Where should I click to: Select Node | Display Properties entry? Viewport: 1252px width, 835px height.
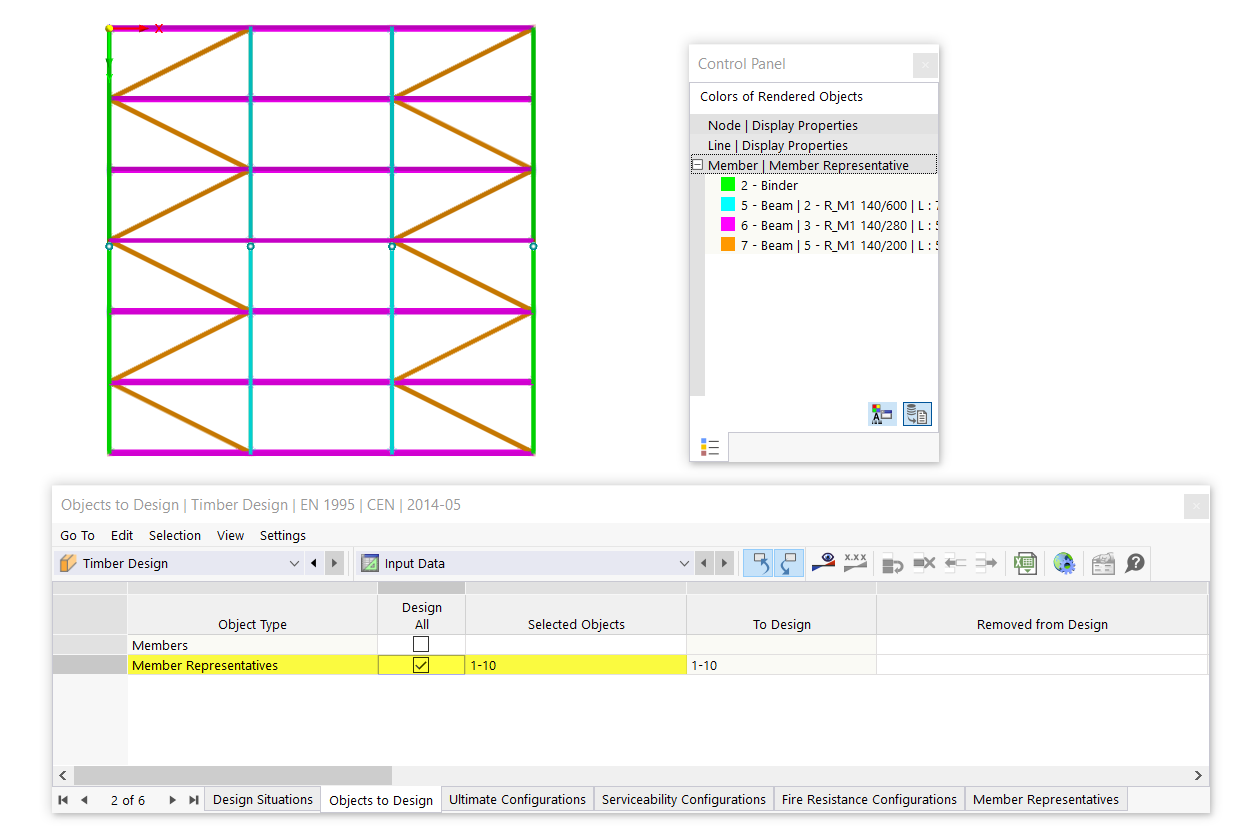[x=782, y=125]
